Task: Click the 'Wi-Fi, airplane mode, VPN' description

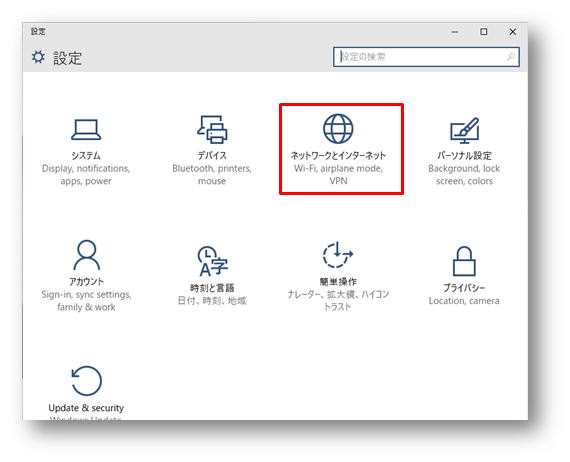Action: point(338,175)
